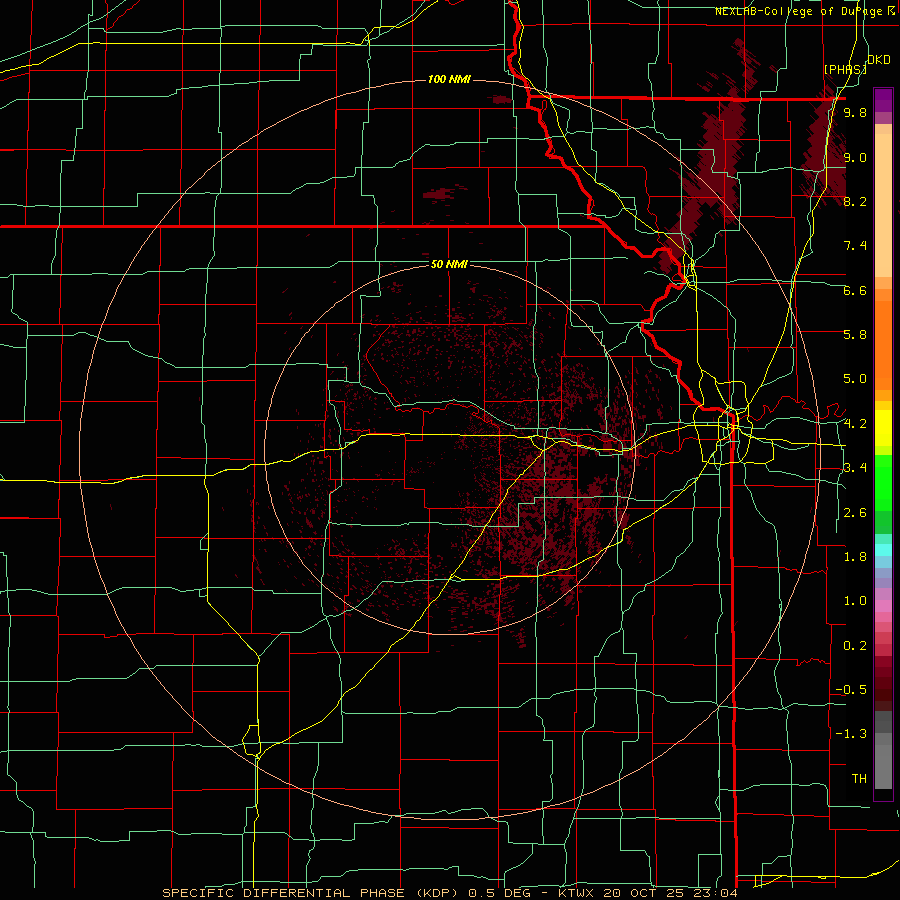Click the TH label on the color scale
Image resolution: width=900 pixels, height=900 pixels.
point(859,779)
